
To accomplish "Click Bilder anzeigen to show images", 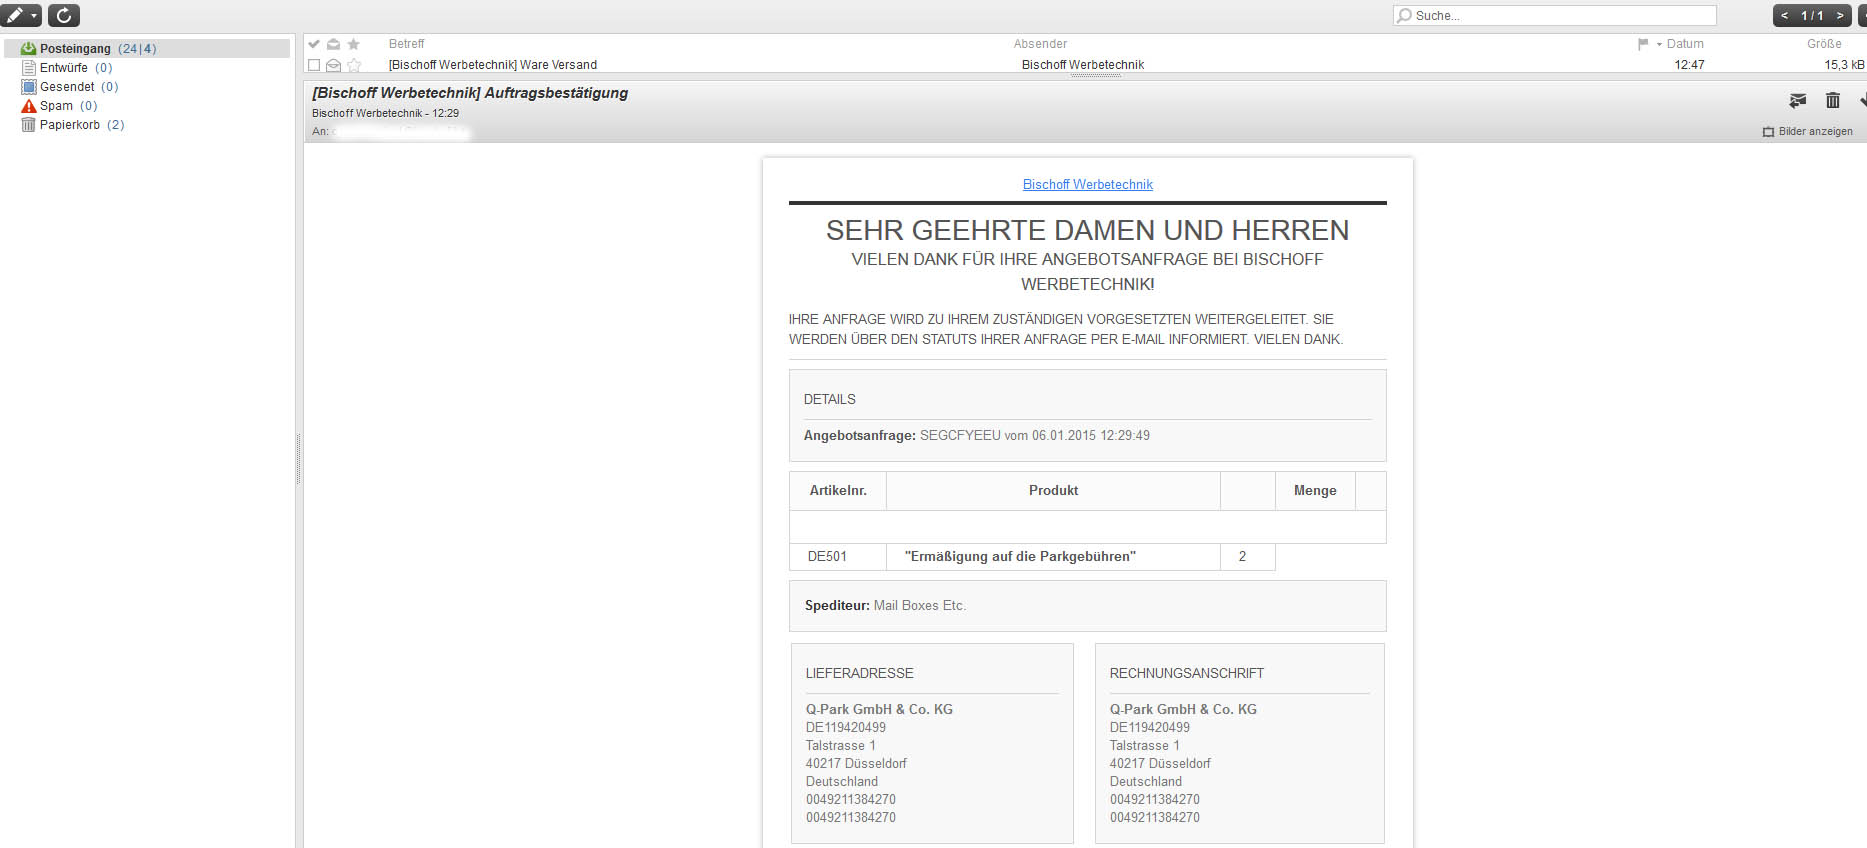I will 1808,132.
